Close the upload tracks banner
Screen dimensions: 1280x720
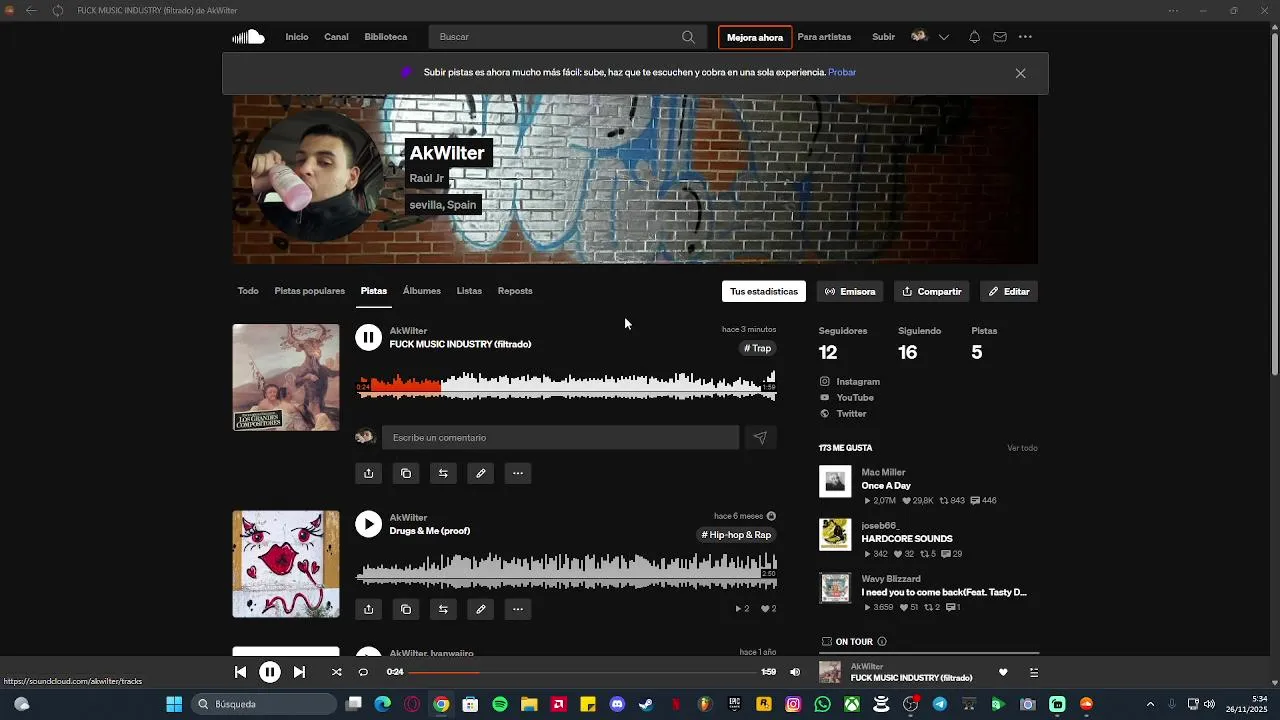1020,73
